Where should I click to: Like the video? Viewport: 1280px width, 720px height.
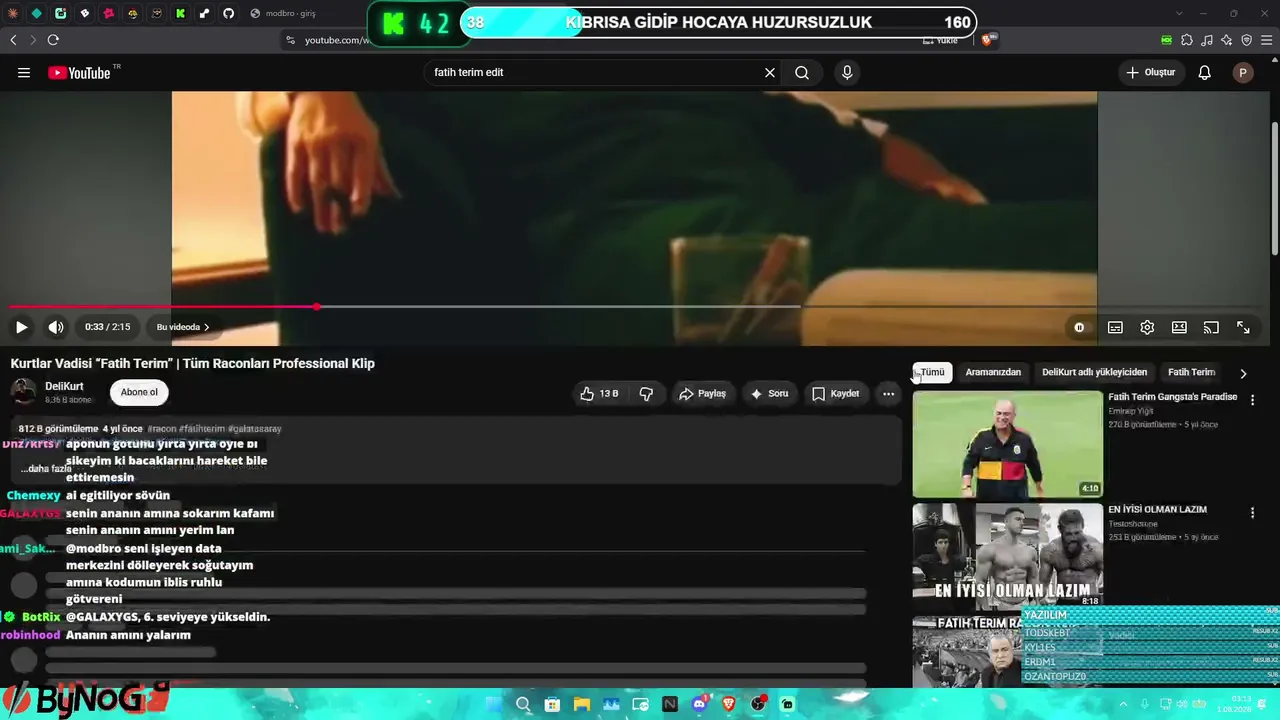(599, 394)
